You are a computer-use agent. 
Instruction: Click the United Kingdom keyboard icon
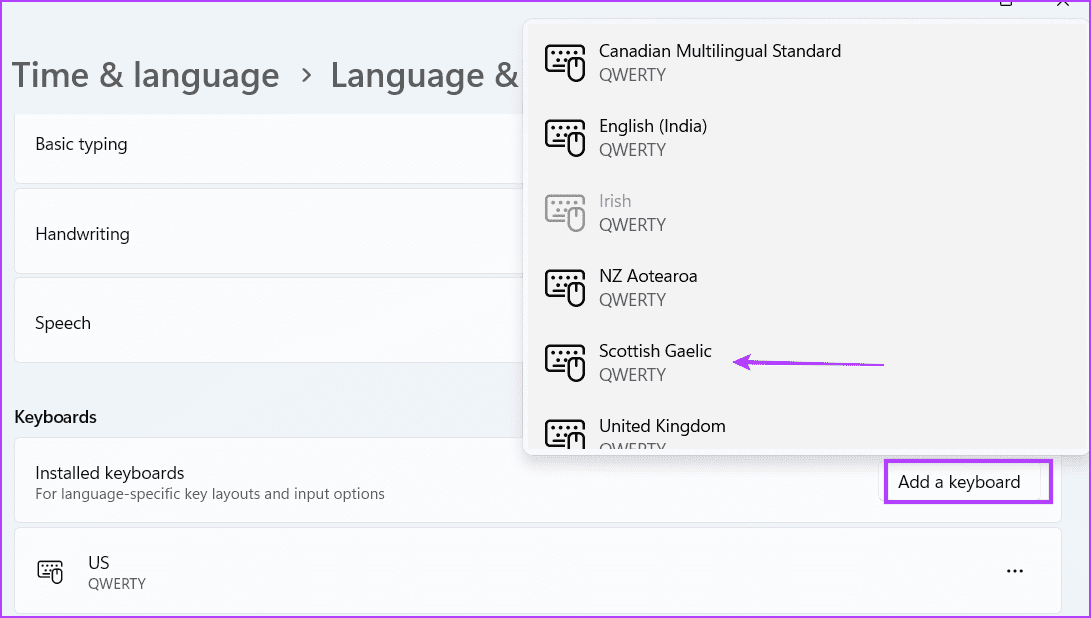(x=564, y=434)
